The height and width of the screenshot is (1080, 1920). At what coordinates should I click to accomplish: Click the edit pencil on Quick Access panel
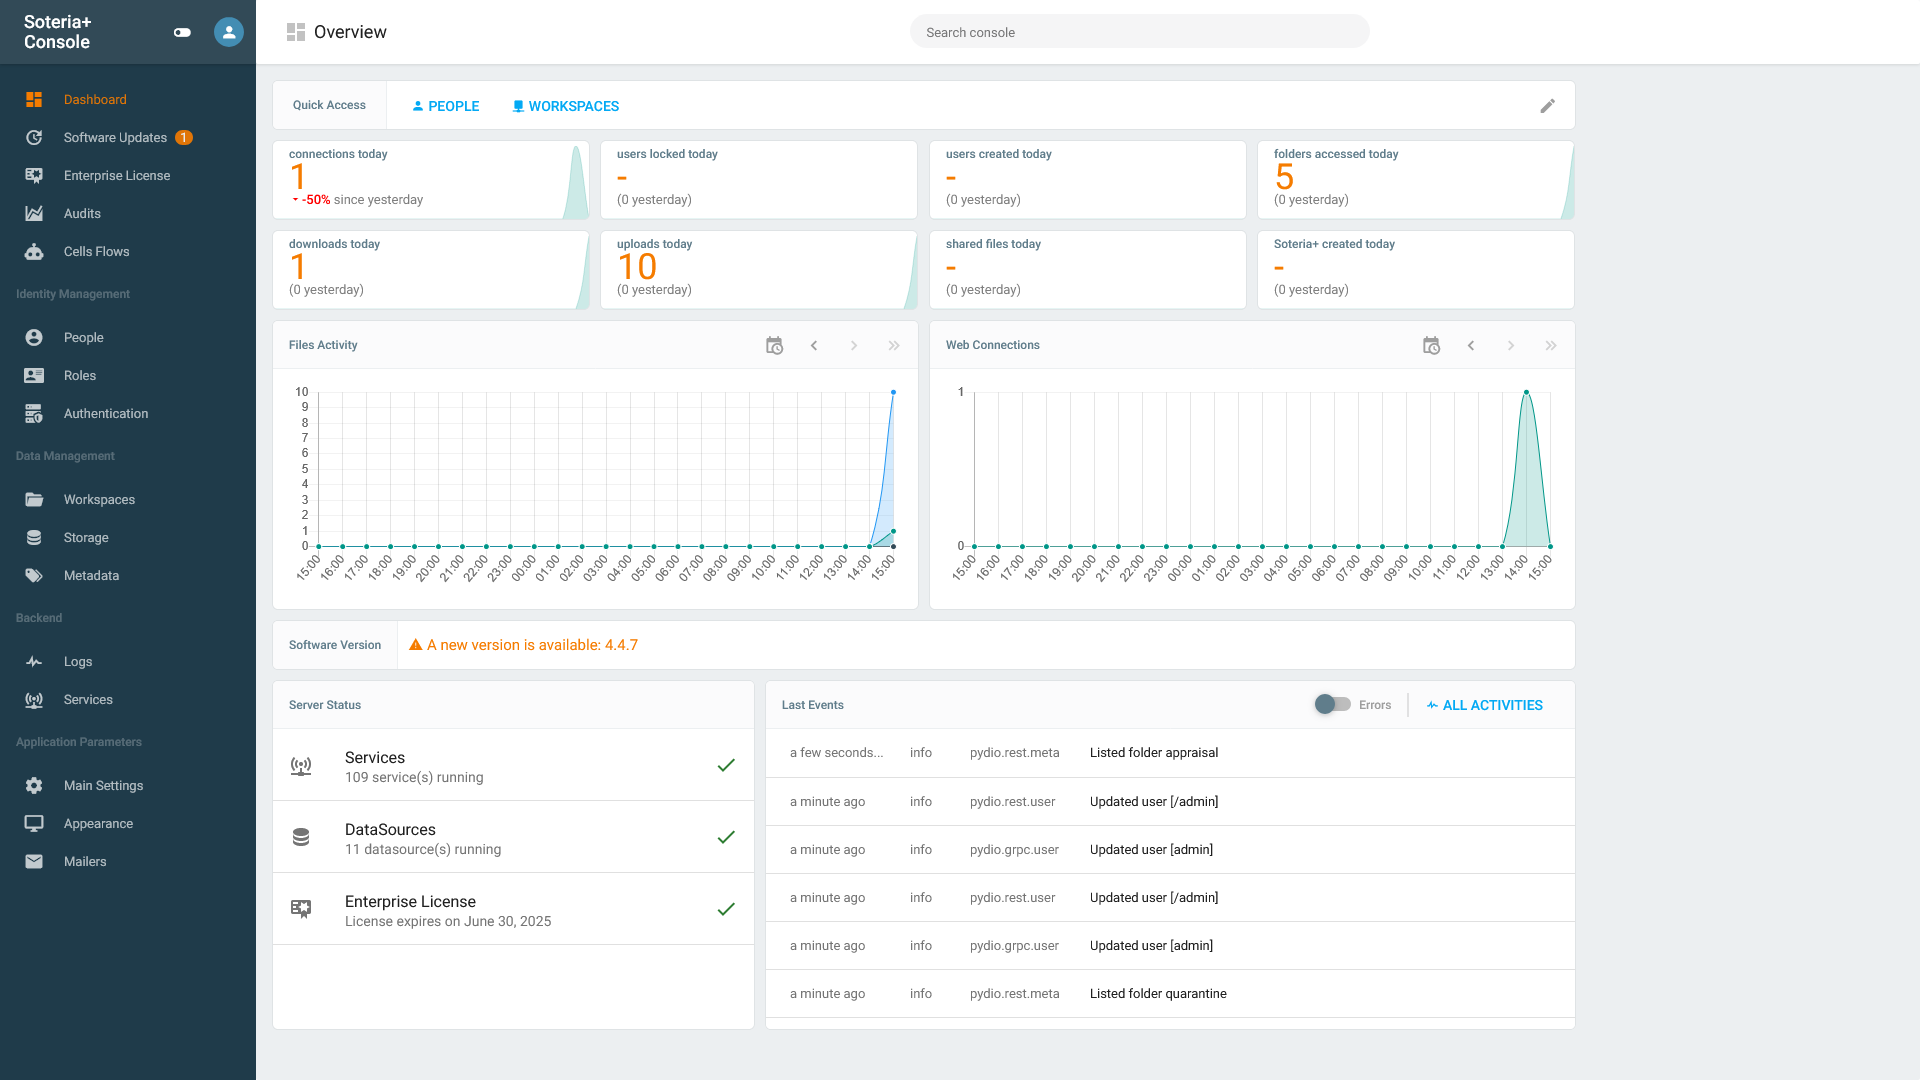(x=1548, y=105)
